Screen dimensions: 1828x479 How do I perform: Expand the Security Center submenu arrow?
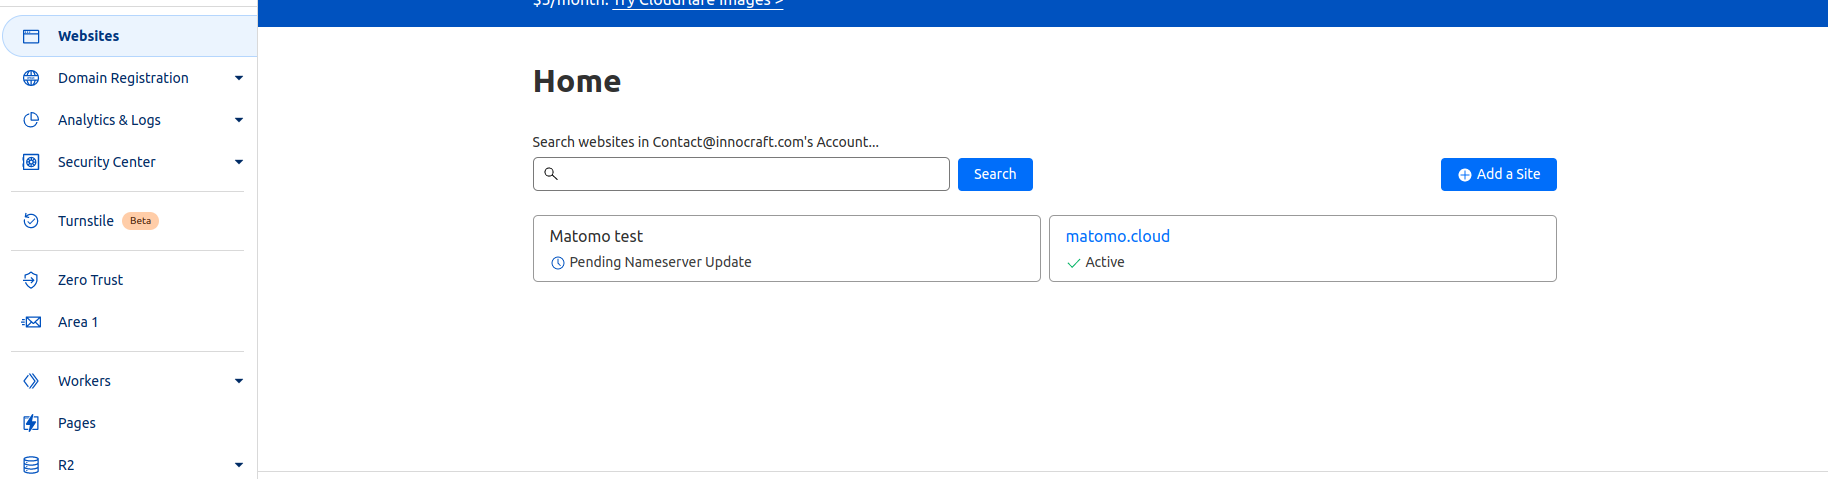click(239, 162)
